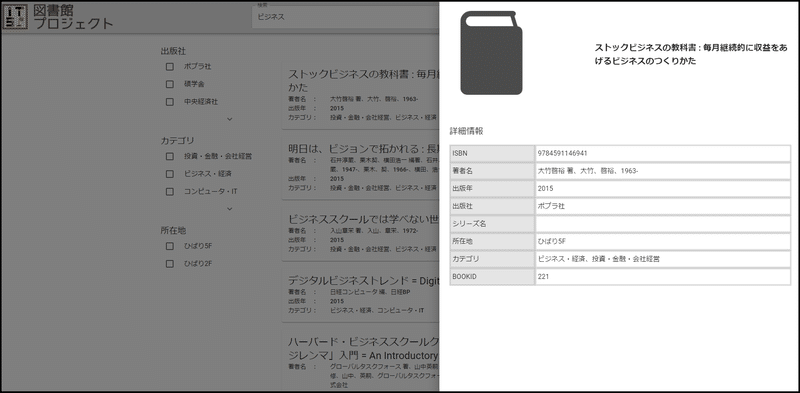
Task: Open the ビジネススクールでは学べない result card
Action: [x=361, y=233]
